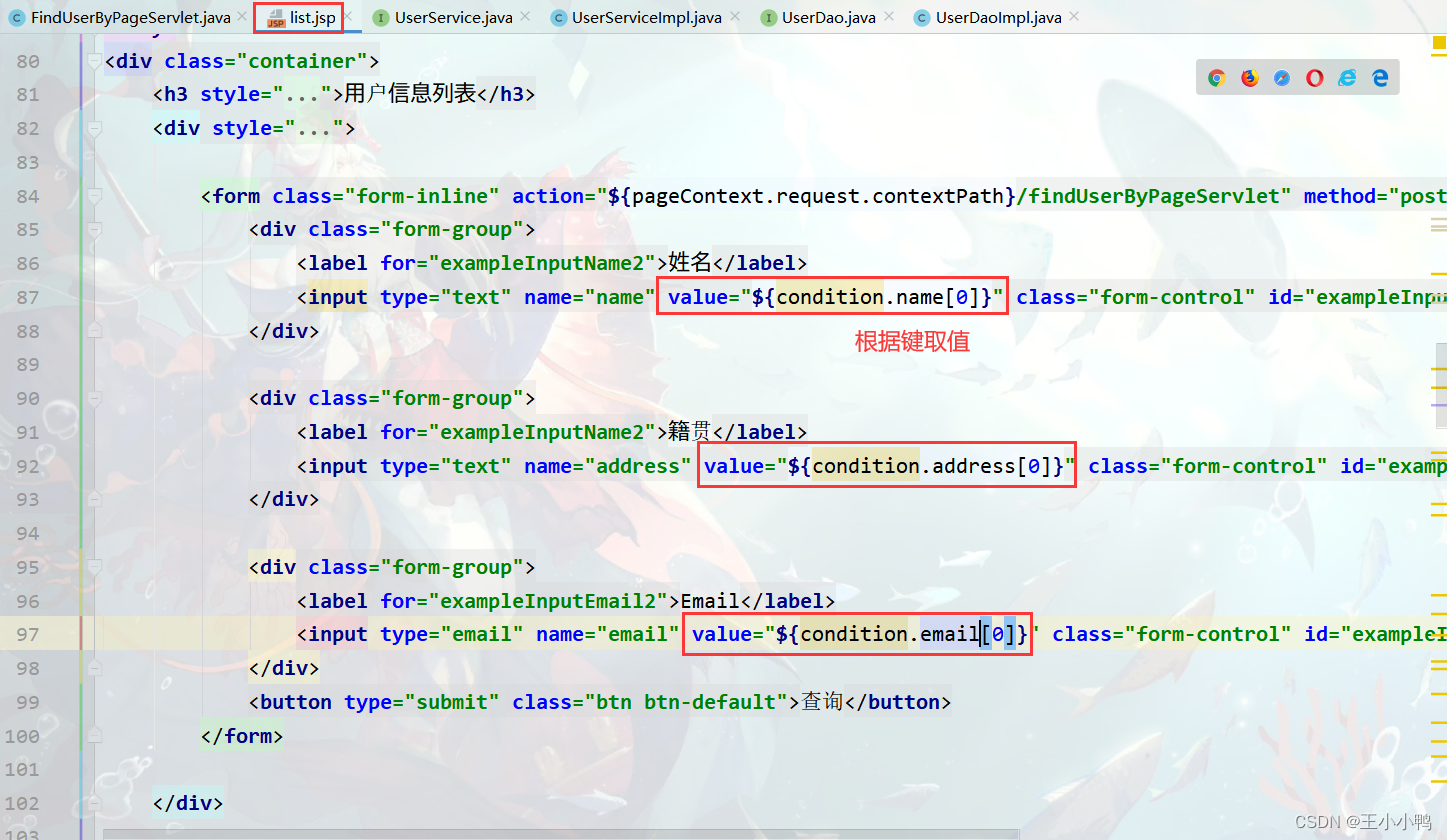Viewport: 1447px width, 840px height.
Task: Click the yellow inspection status indicator
Action: (1438, 41)
